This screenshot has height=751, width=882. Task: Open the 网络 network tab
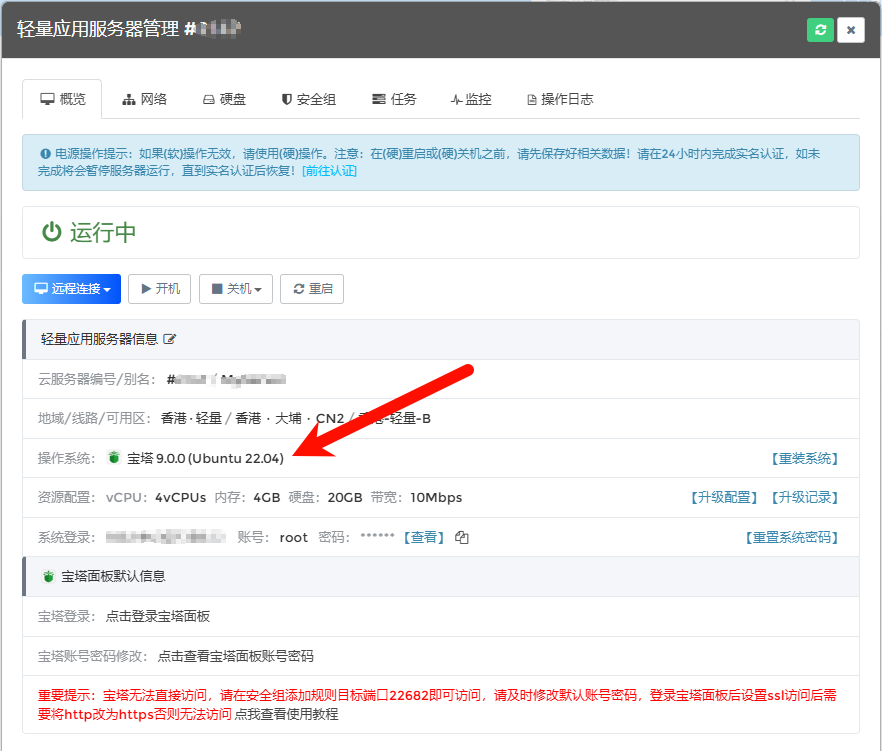[x=145, y=100]
